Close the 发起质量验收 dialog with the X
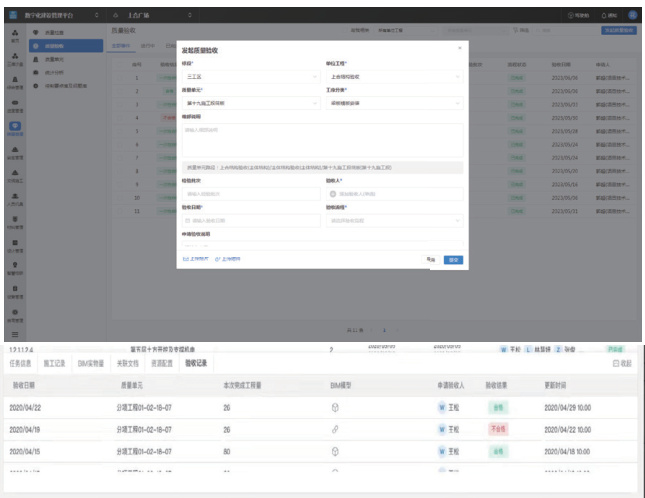645x498 pixels. 460,48
